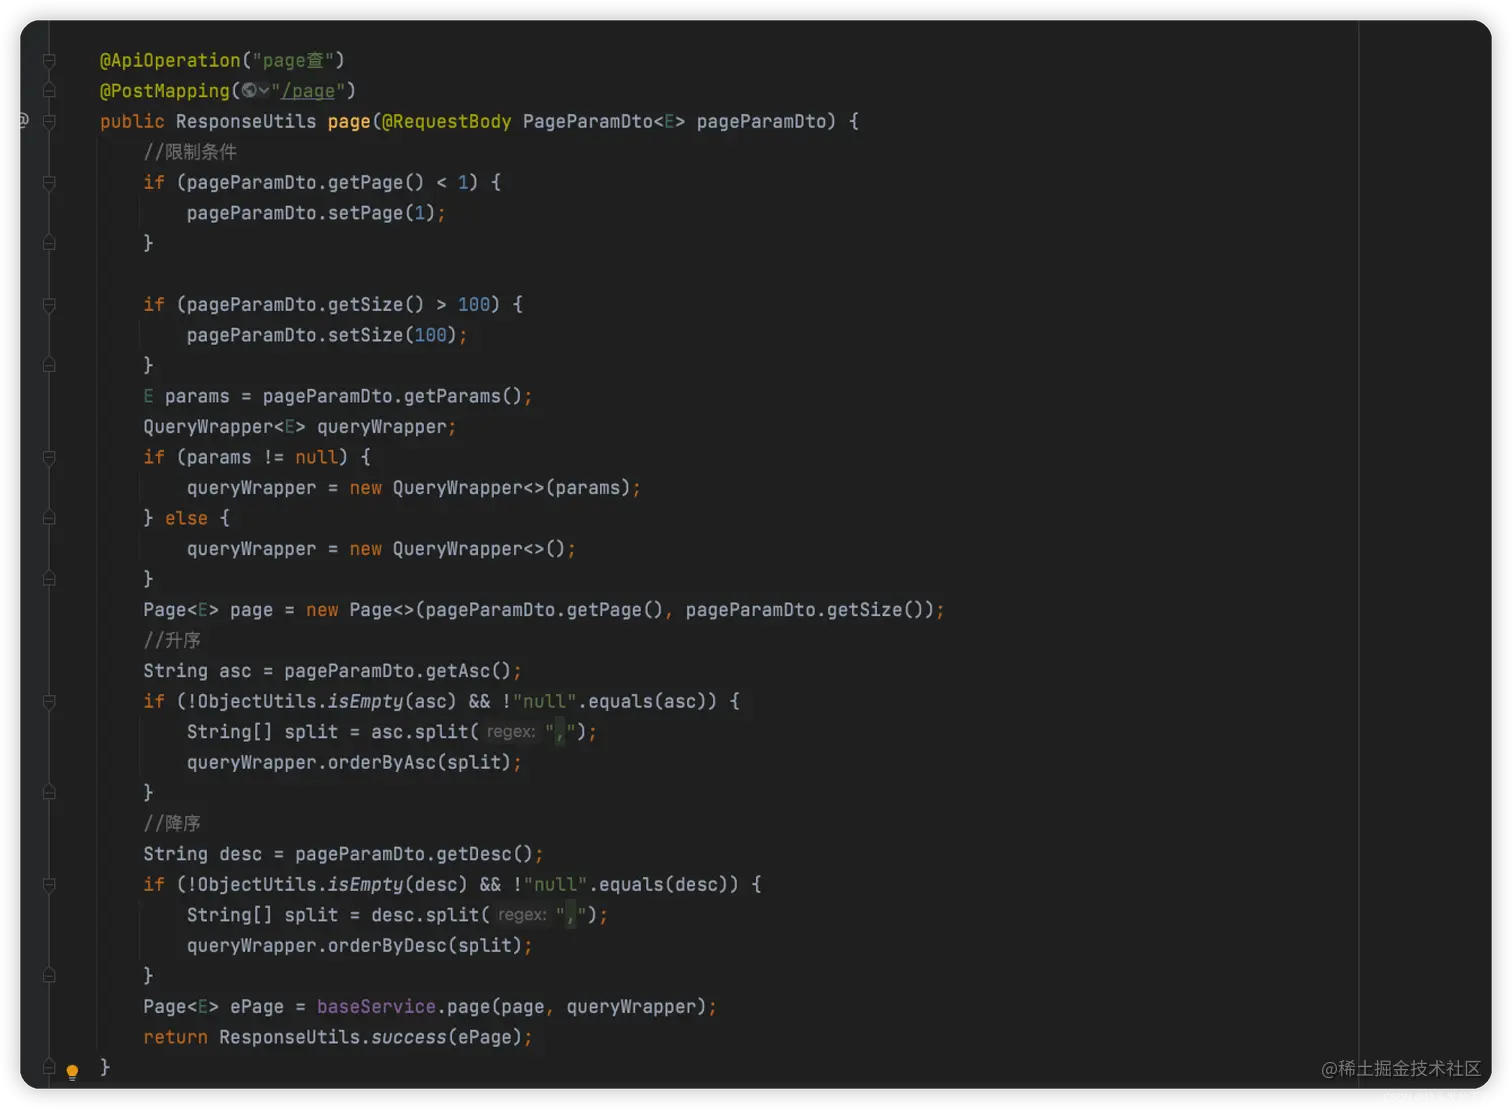Click 'QueryWrapper<E> queryWrapper;' declaration
Image resolution: width=1512 pixels, height=1109 pixels.
pos(300,427)
